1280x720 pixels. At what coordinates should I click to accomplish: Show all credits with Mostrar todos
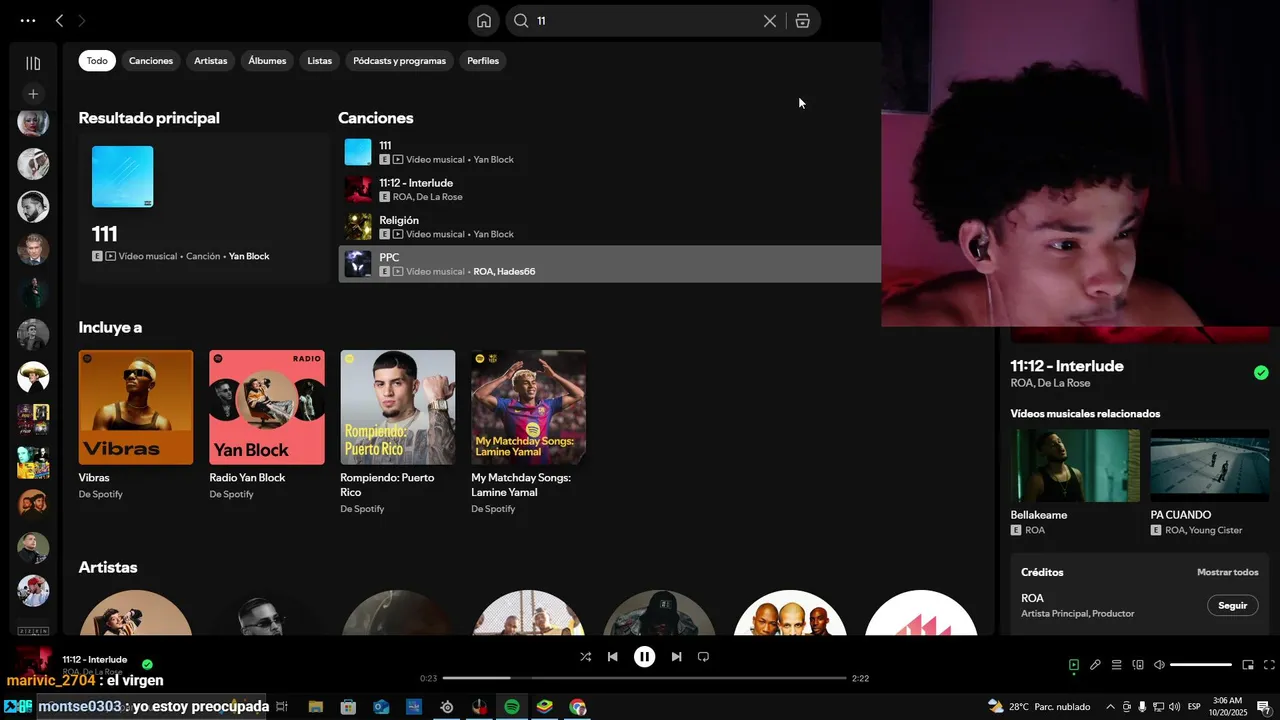tap(1228, 572)
